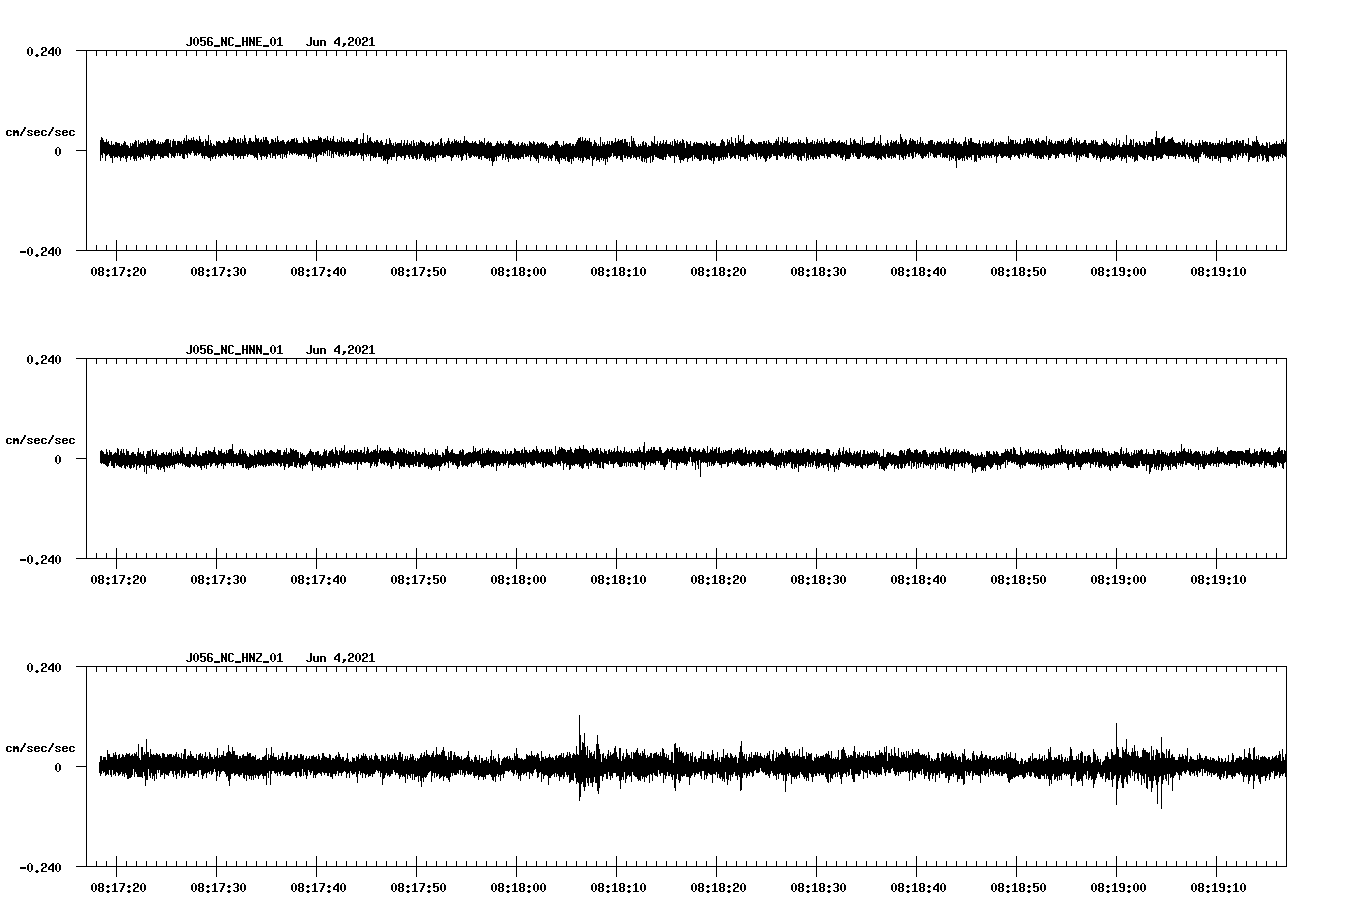Click the 08:18:50 time label under HNN plot

coord(1018,580)
